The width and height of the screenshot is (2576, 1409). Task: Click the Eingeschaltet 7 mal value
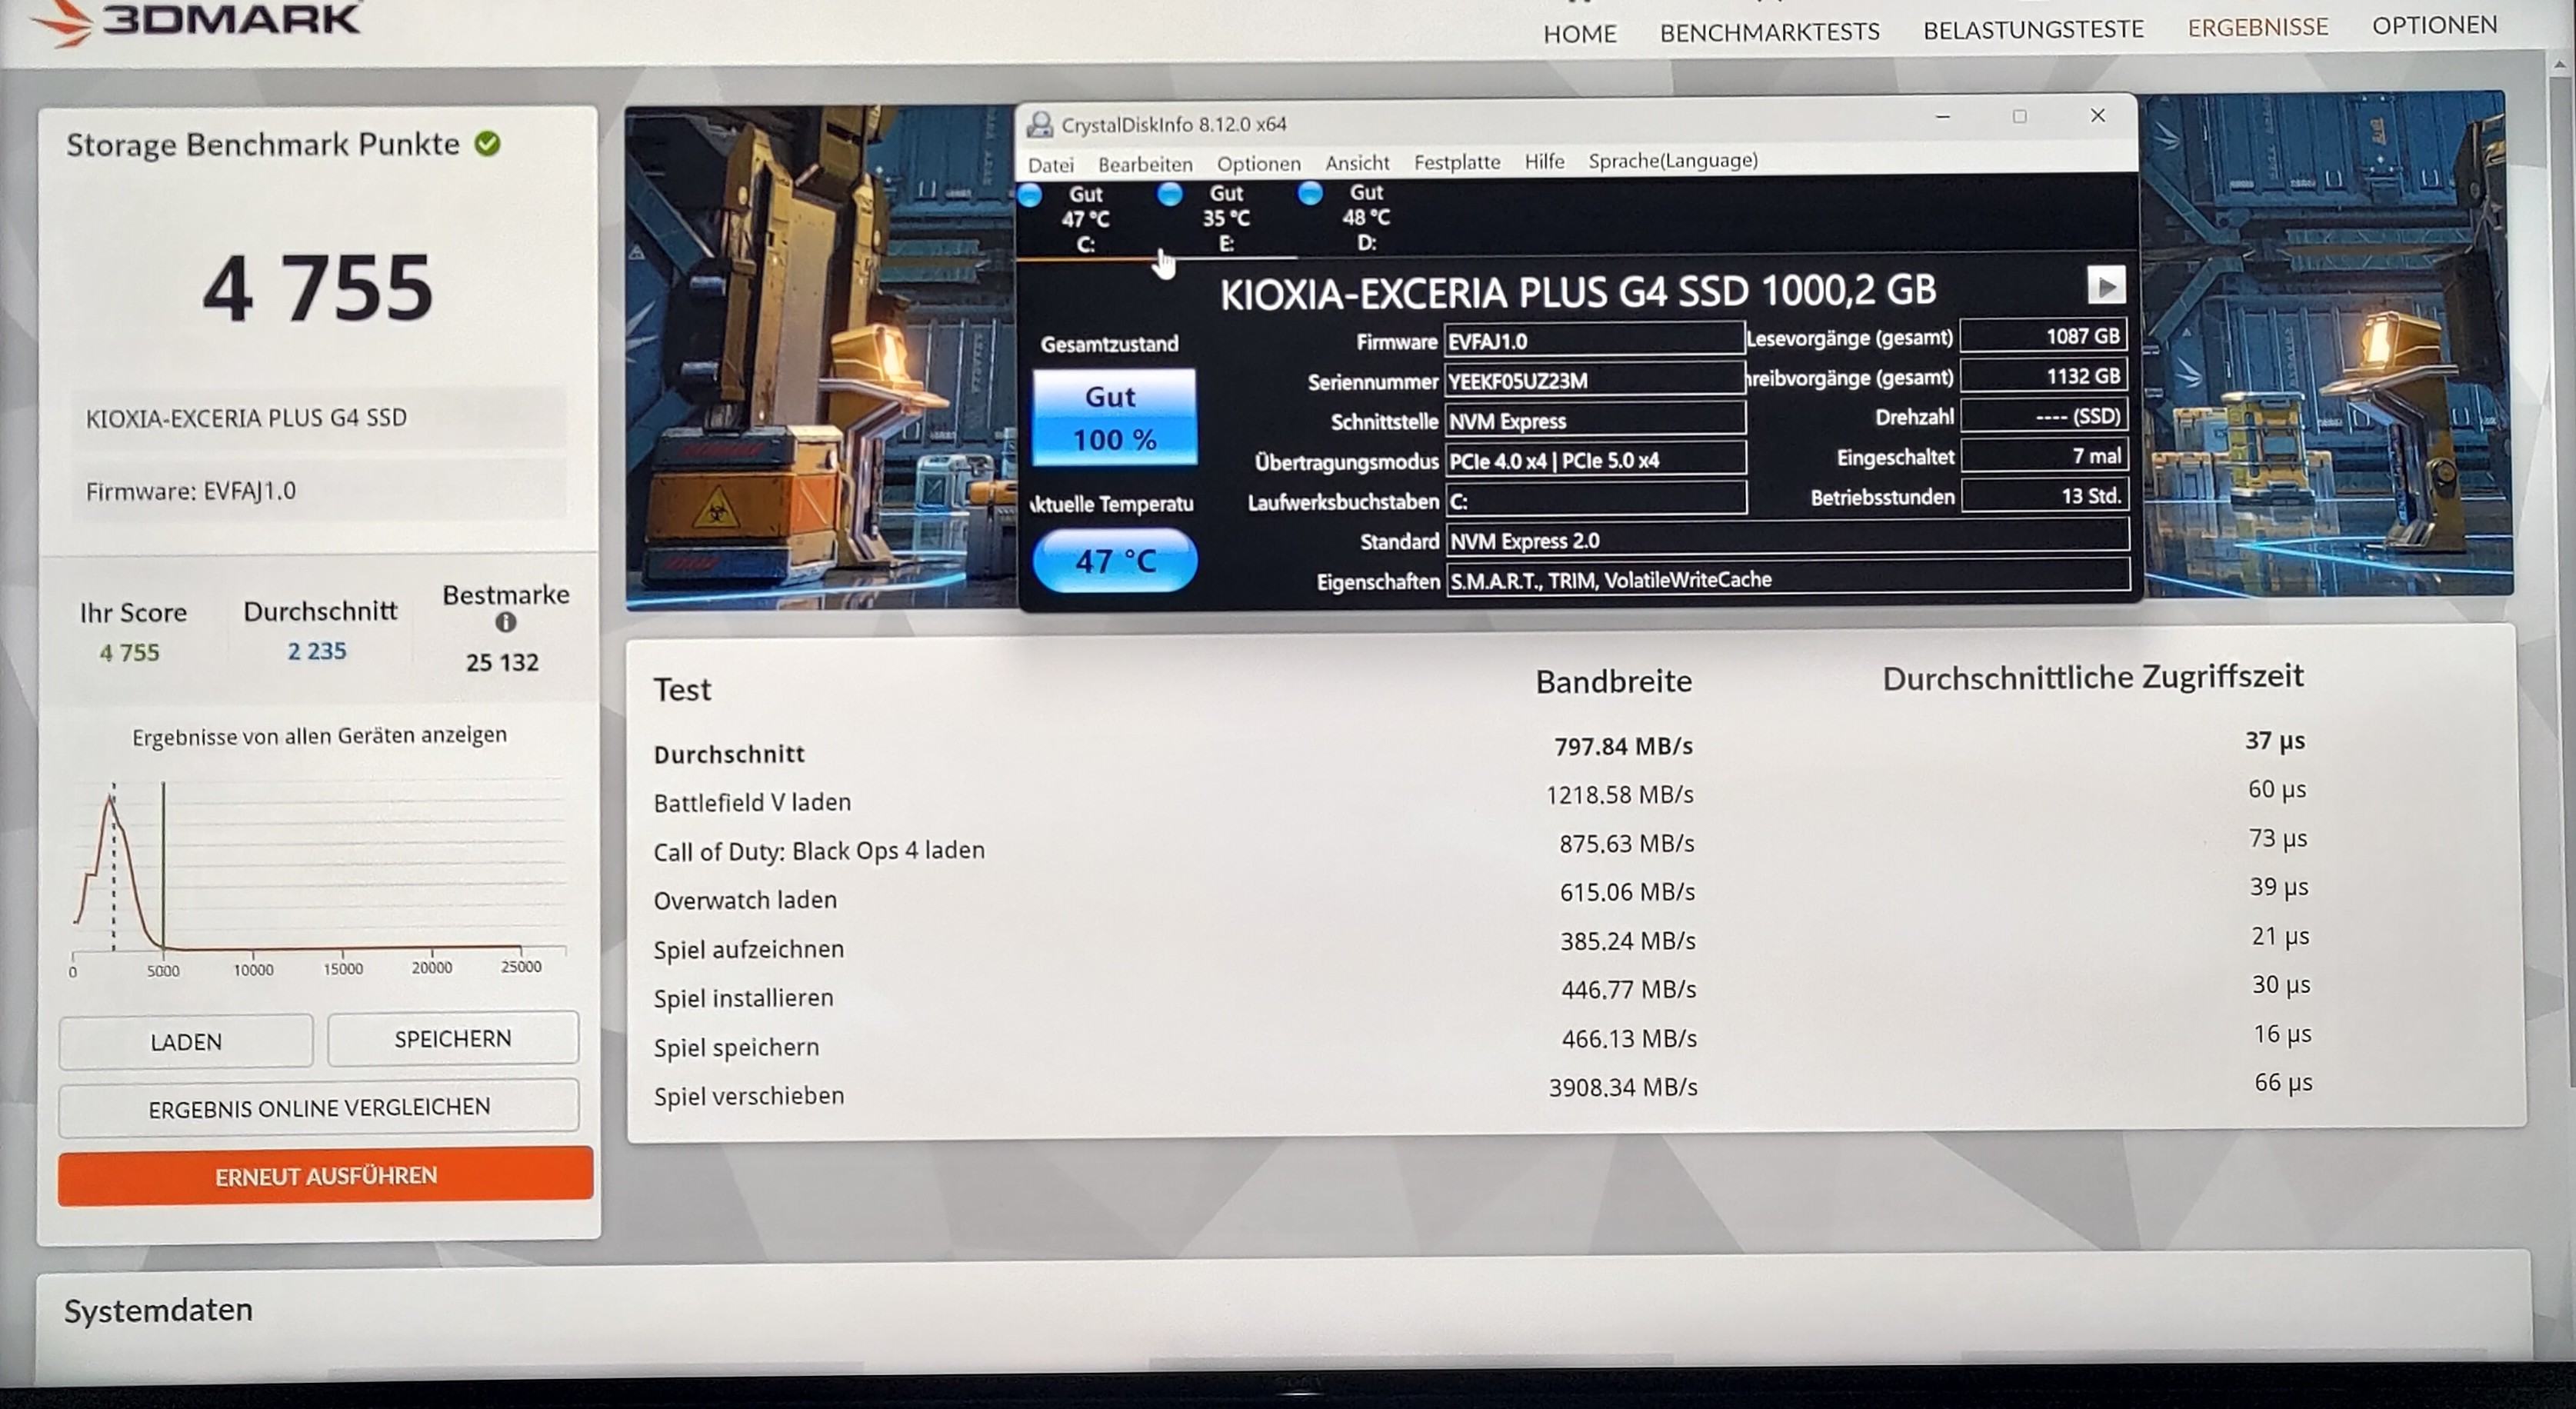click(2044, 456)
